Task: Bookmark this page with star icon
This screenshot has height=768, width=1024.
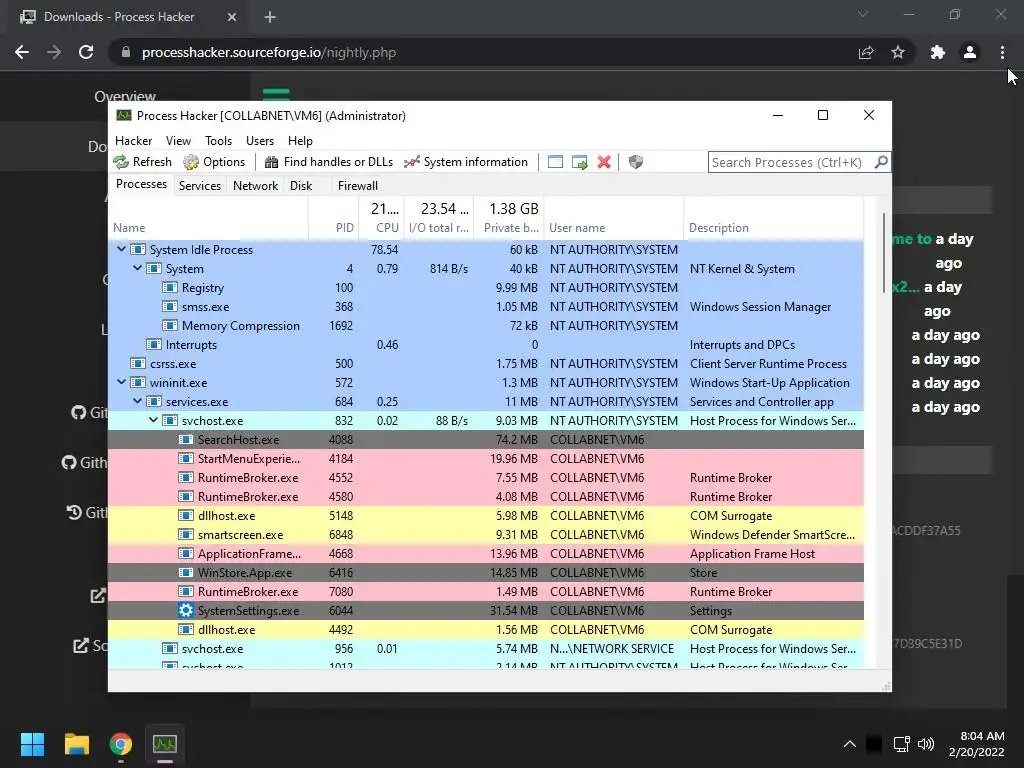Action: coord(898,52)
